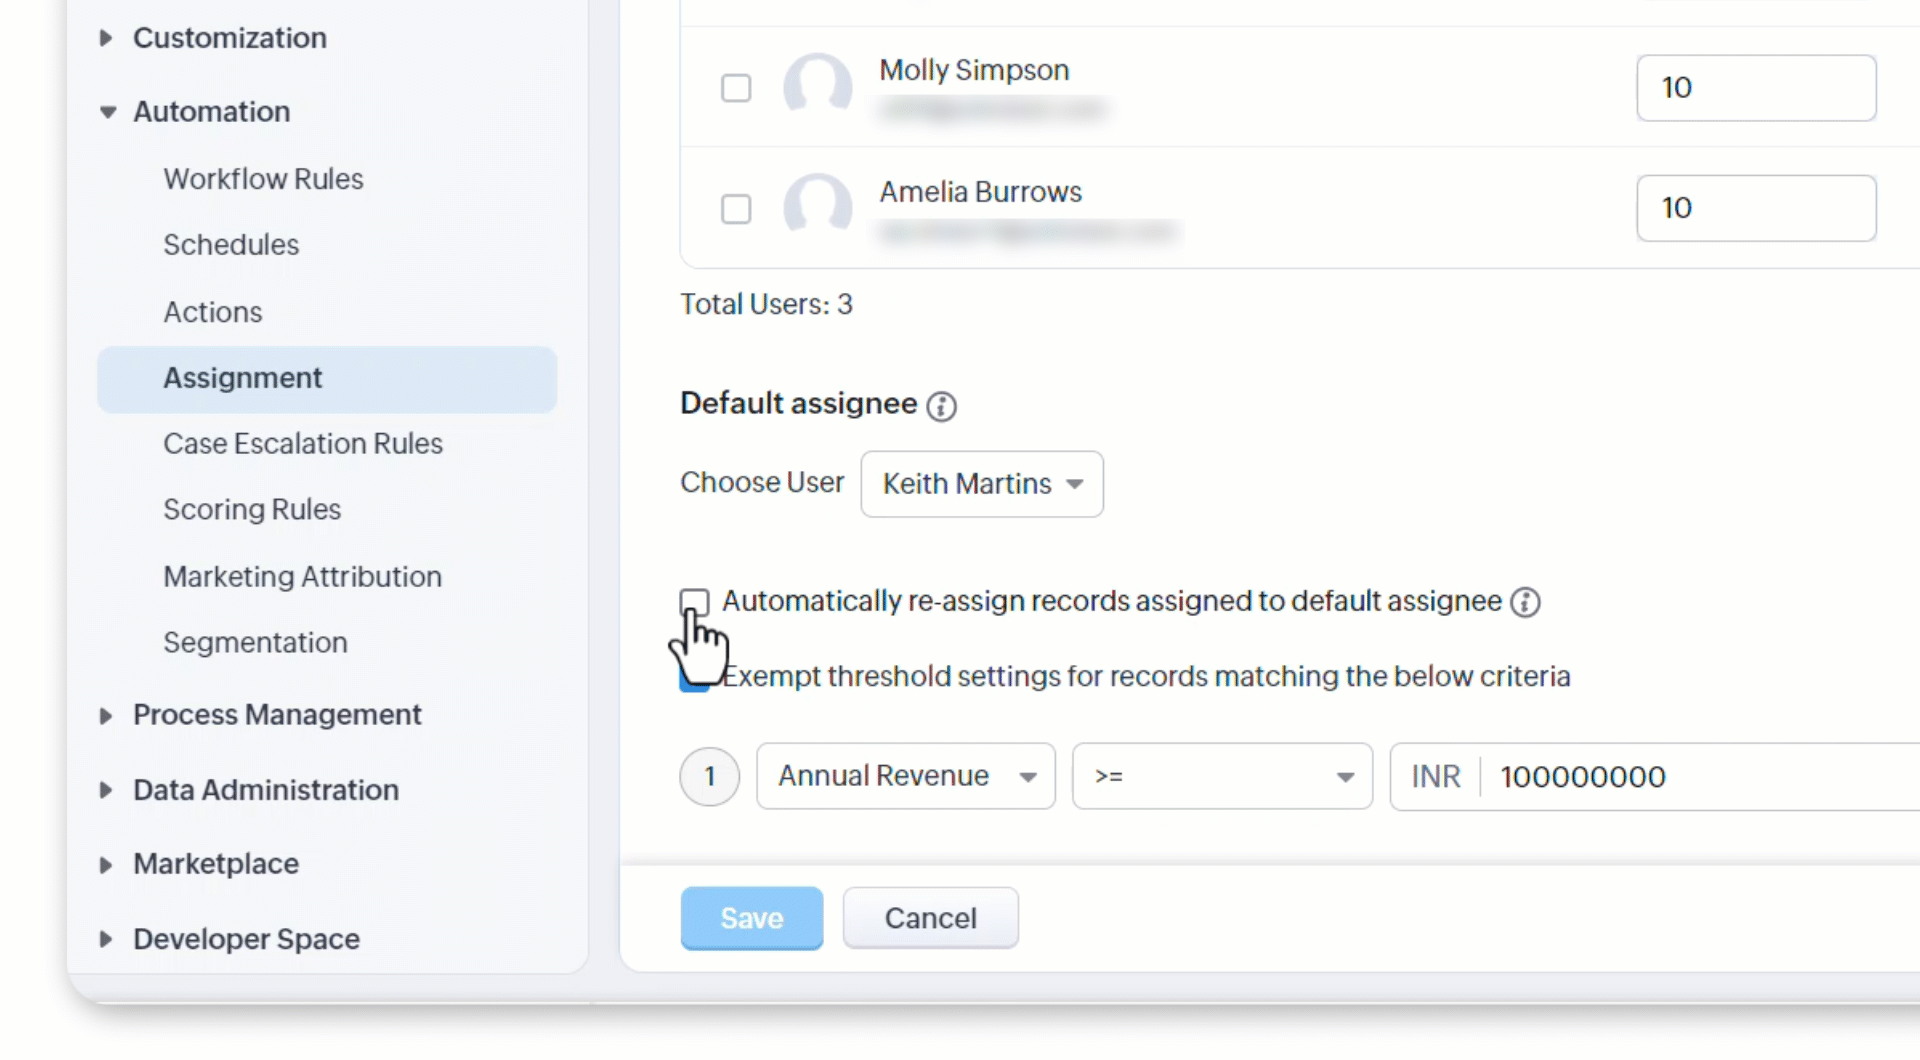Click info icon next to re-assign records option
This screenshot has height=1060, width=1920.
(1525, 602)
